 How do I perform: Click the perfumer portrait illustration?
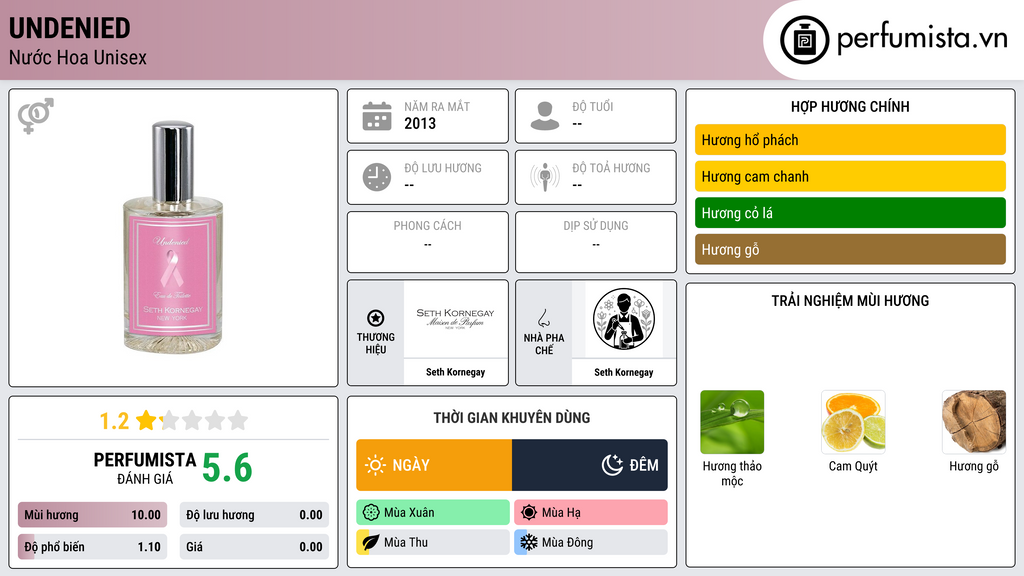(x=624, y=319)
